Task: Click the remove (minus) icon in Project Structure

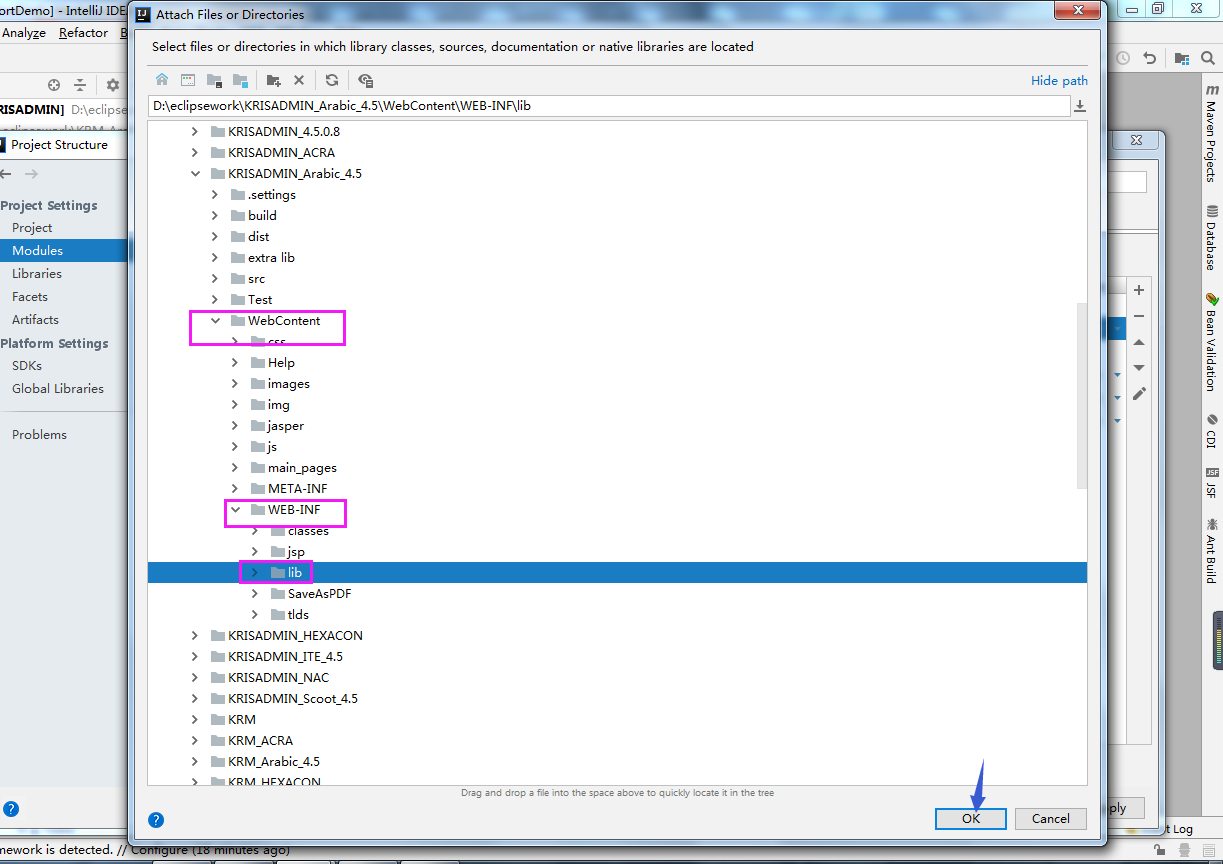Action: coord(1138,316)
